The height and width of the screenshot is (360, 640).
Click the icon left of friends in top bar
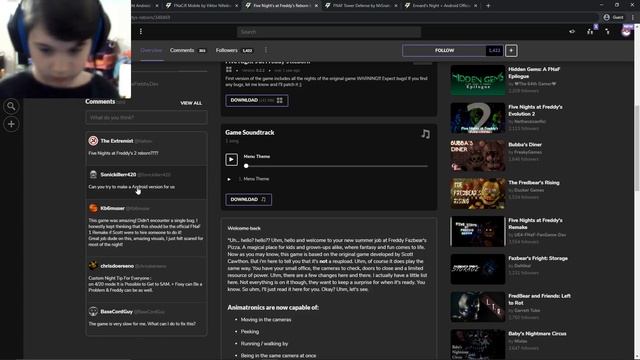pos(572,31)
